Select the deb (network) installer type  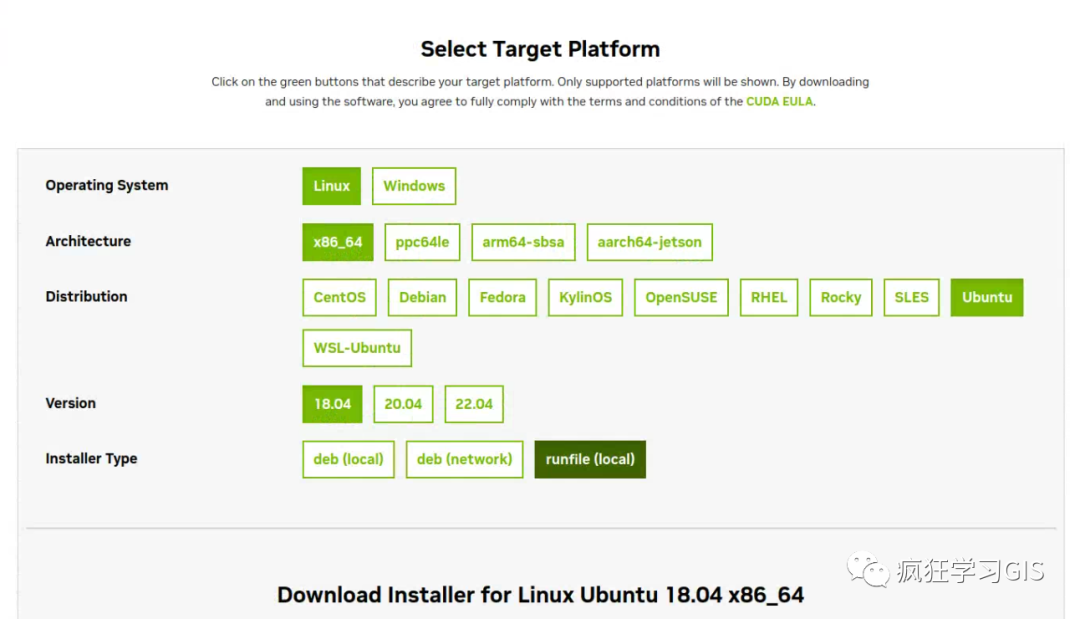[x=464, y=459]
